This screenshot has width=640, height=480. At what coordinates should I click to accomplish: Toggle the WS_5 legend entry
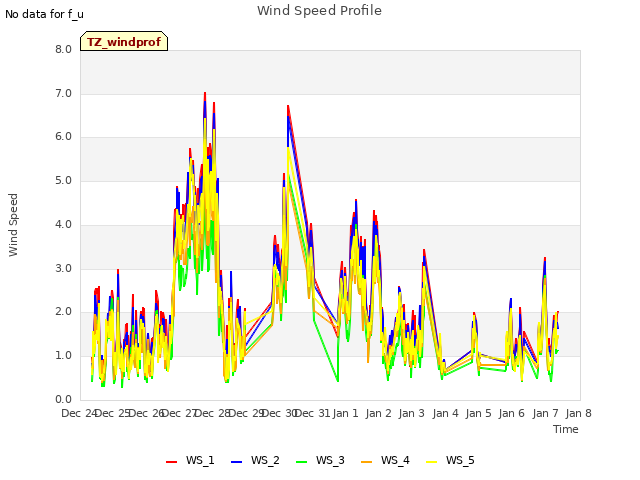point(450,460)
